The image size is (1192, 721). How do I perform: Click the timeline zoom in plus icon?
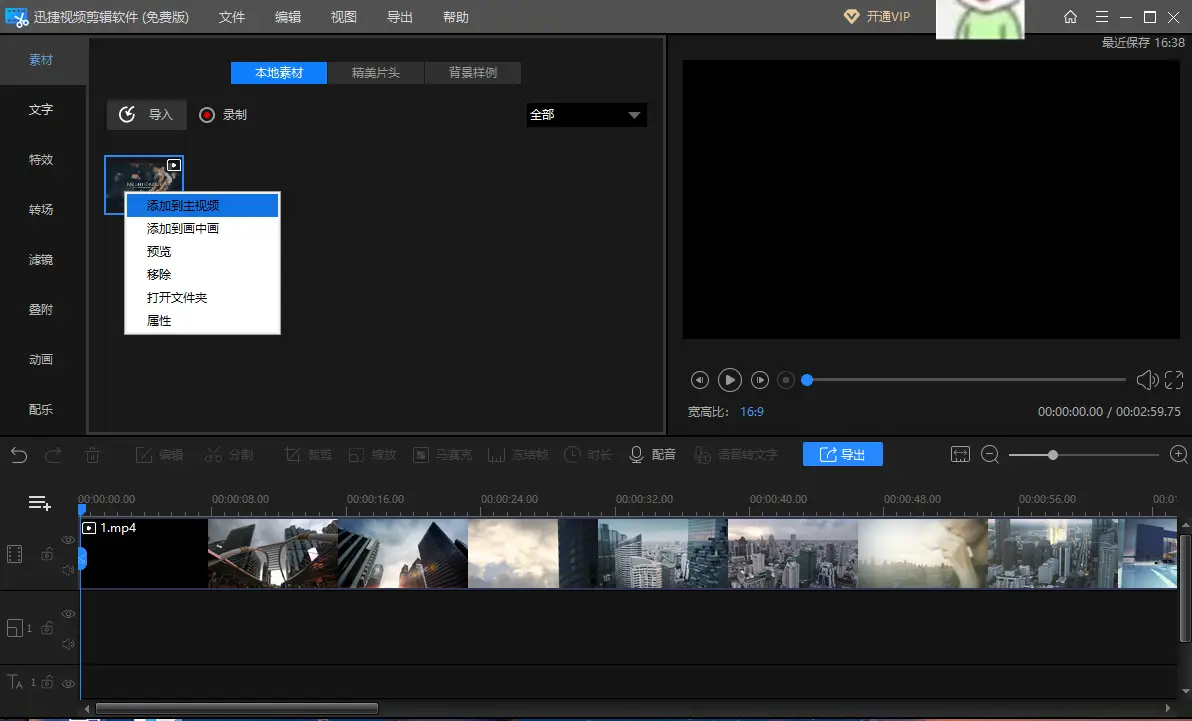(x=1178, y=455)
